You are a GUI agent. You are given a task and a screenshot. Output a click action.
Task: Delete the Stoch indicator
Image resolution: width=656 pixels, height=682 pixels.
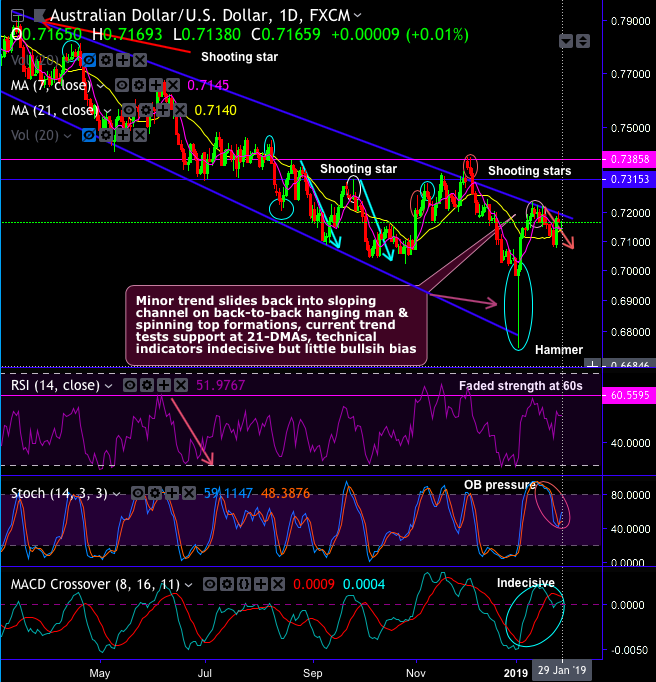click(x=189, y=493)
